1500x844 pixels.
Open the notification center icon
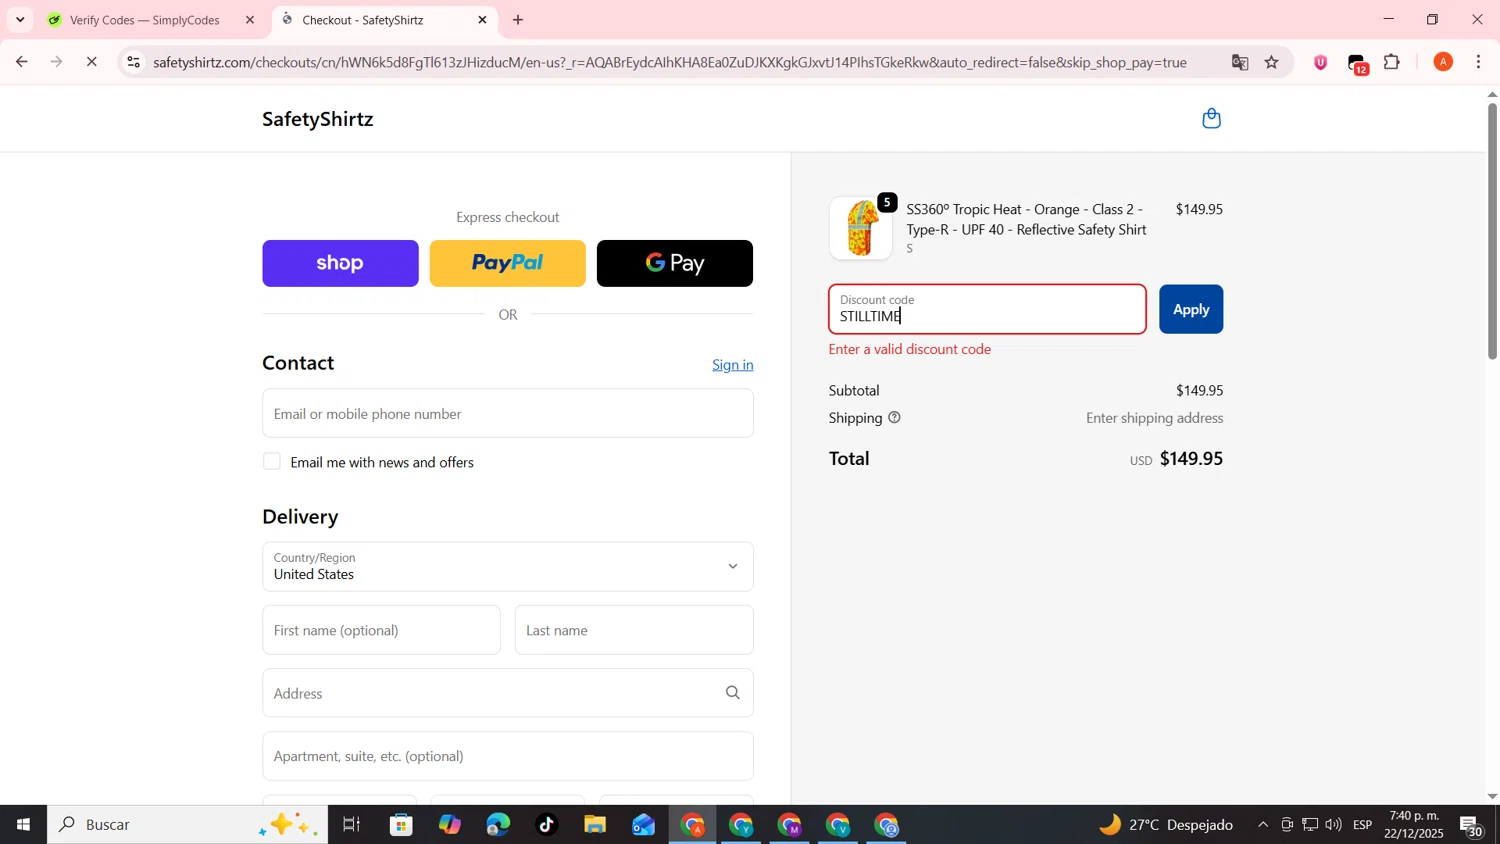click(1472, 826)
